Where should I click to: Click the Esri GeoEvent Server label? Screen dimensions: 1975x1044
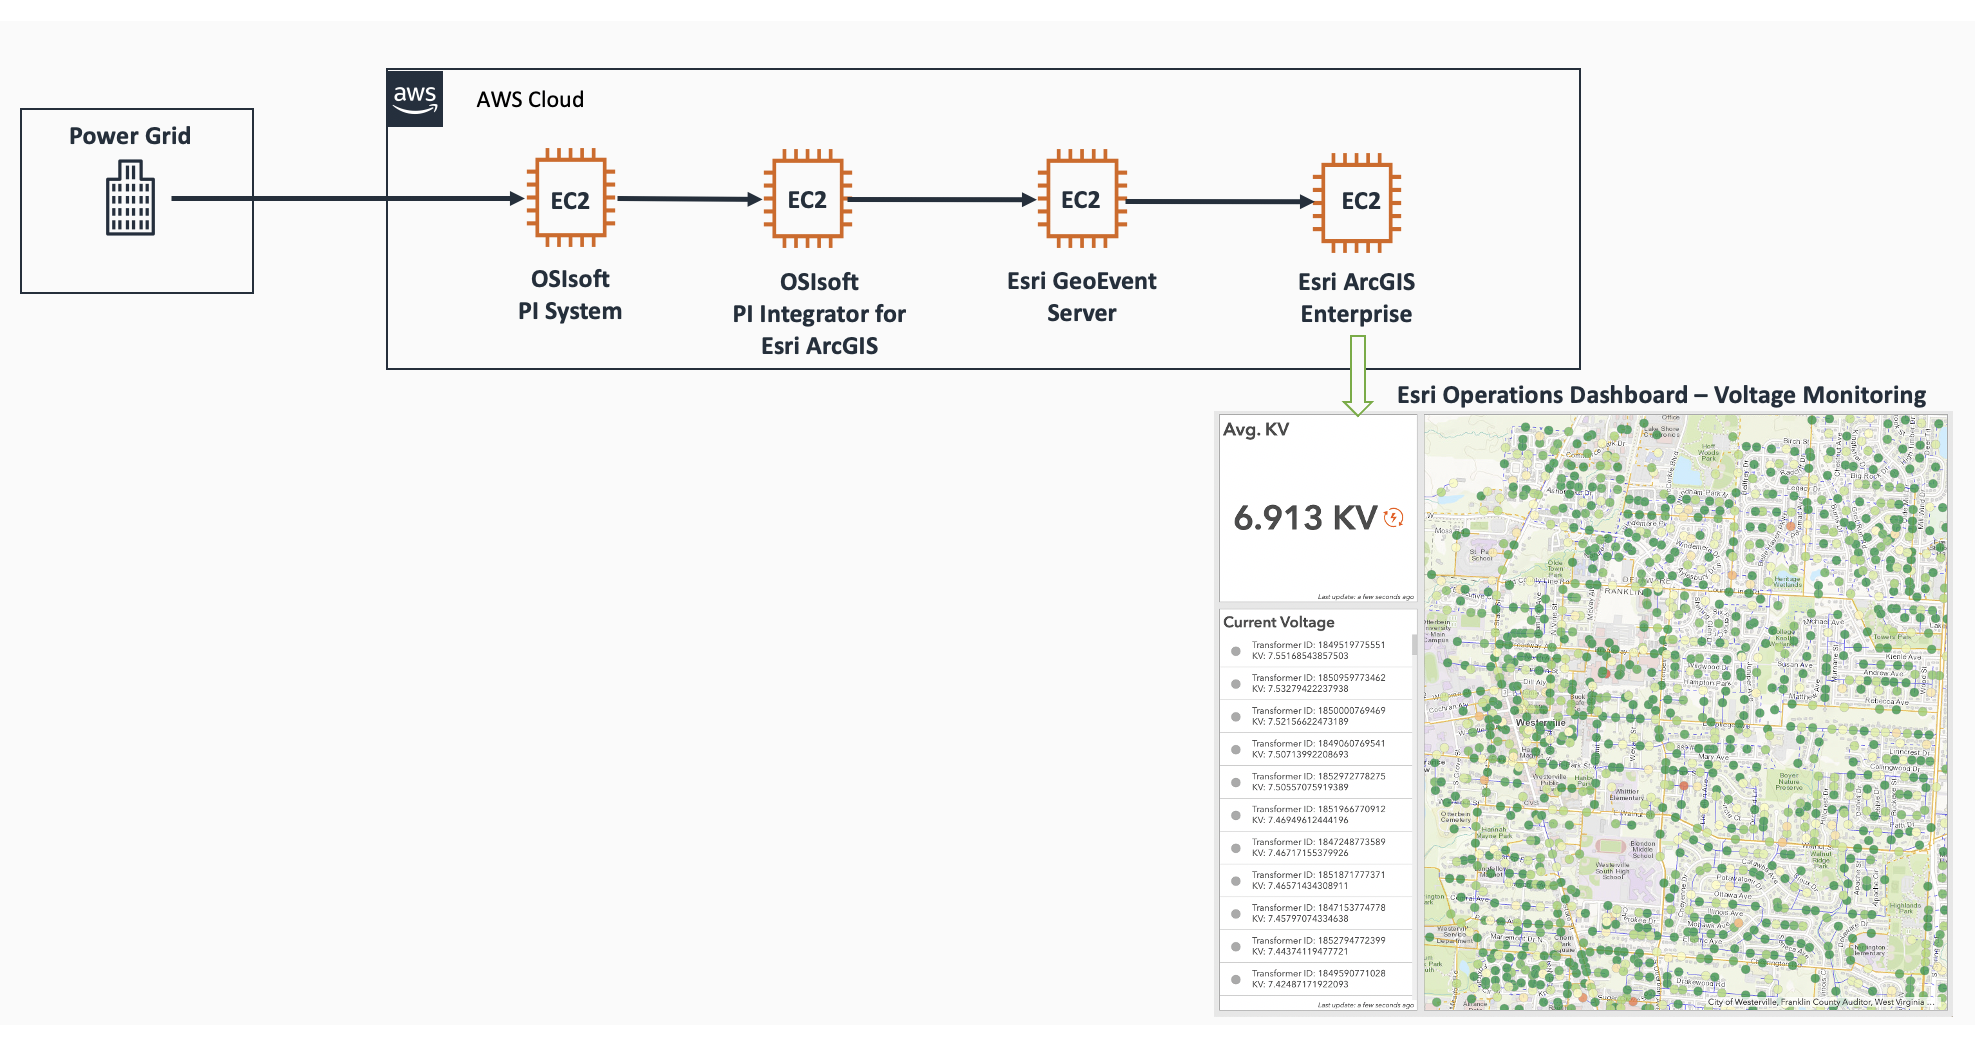(1082, 297)
